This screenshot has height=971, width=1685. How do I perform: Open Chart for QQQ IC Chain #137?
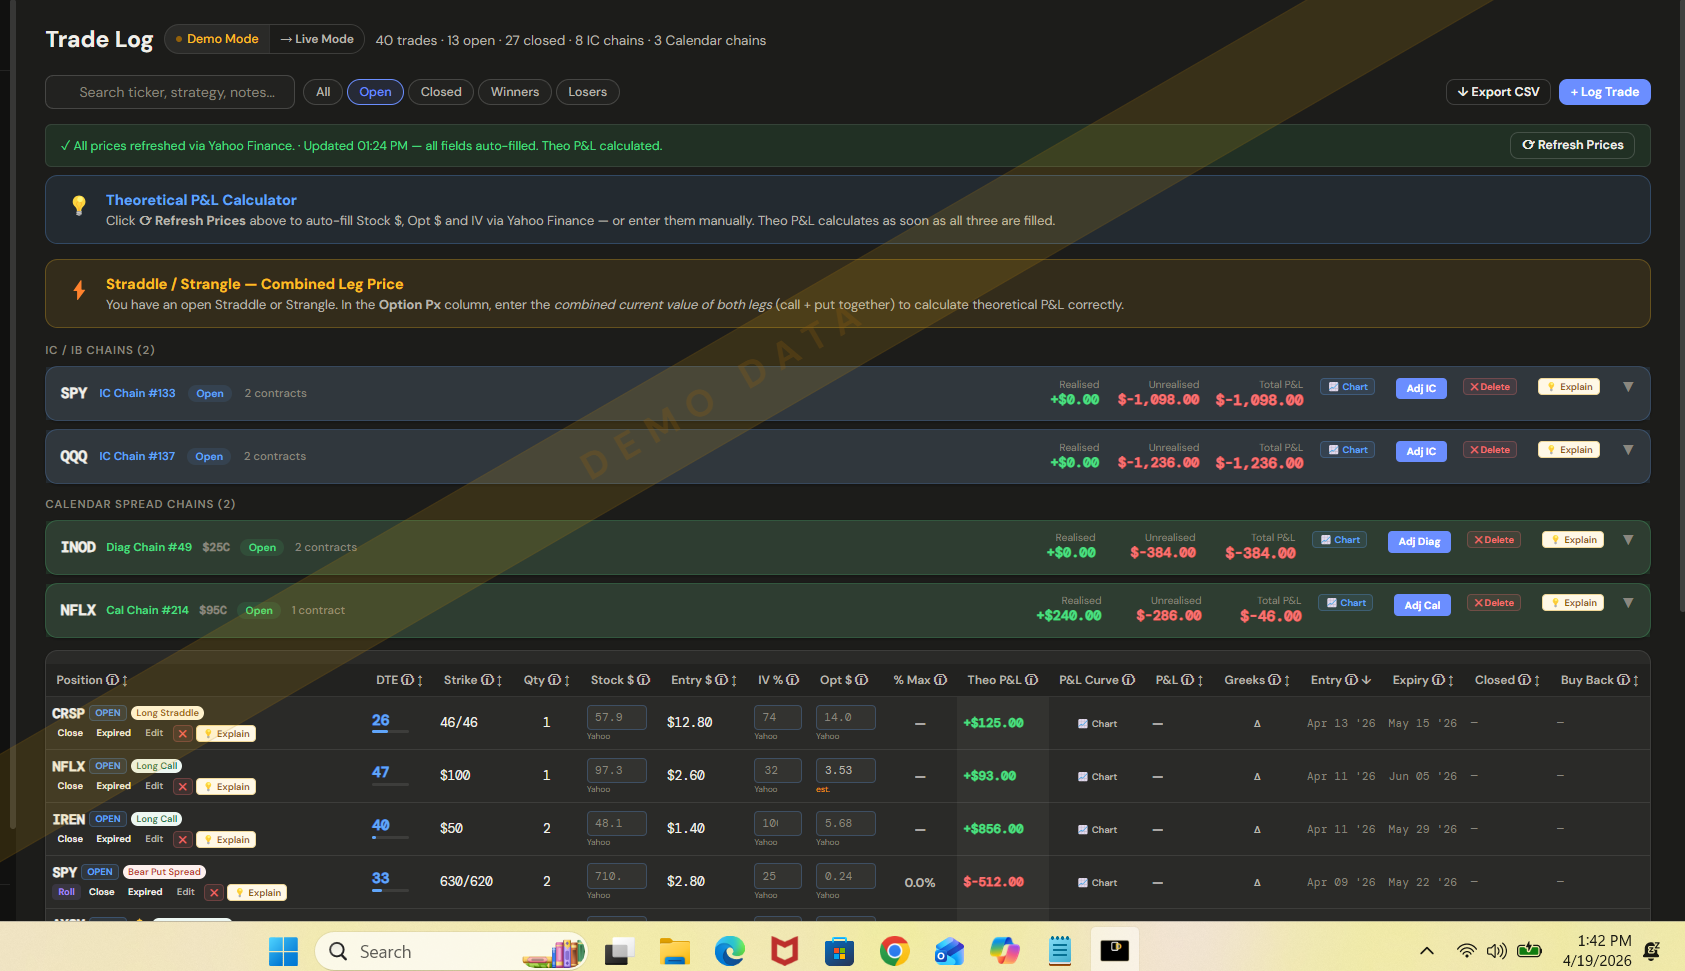pyautogui.click(x=1347, y=450)
